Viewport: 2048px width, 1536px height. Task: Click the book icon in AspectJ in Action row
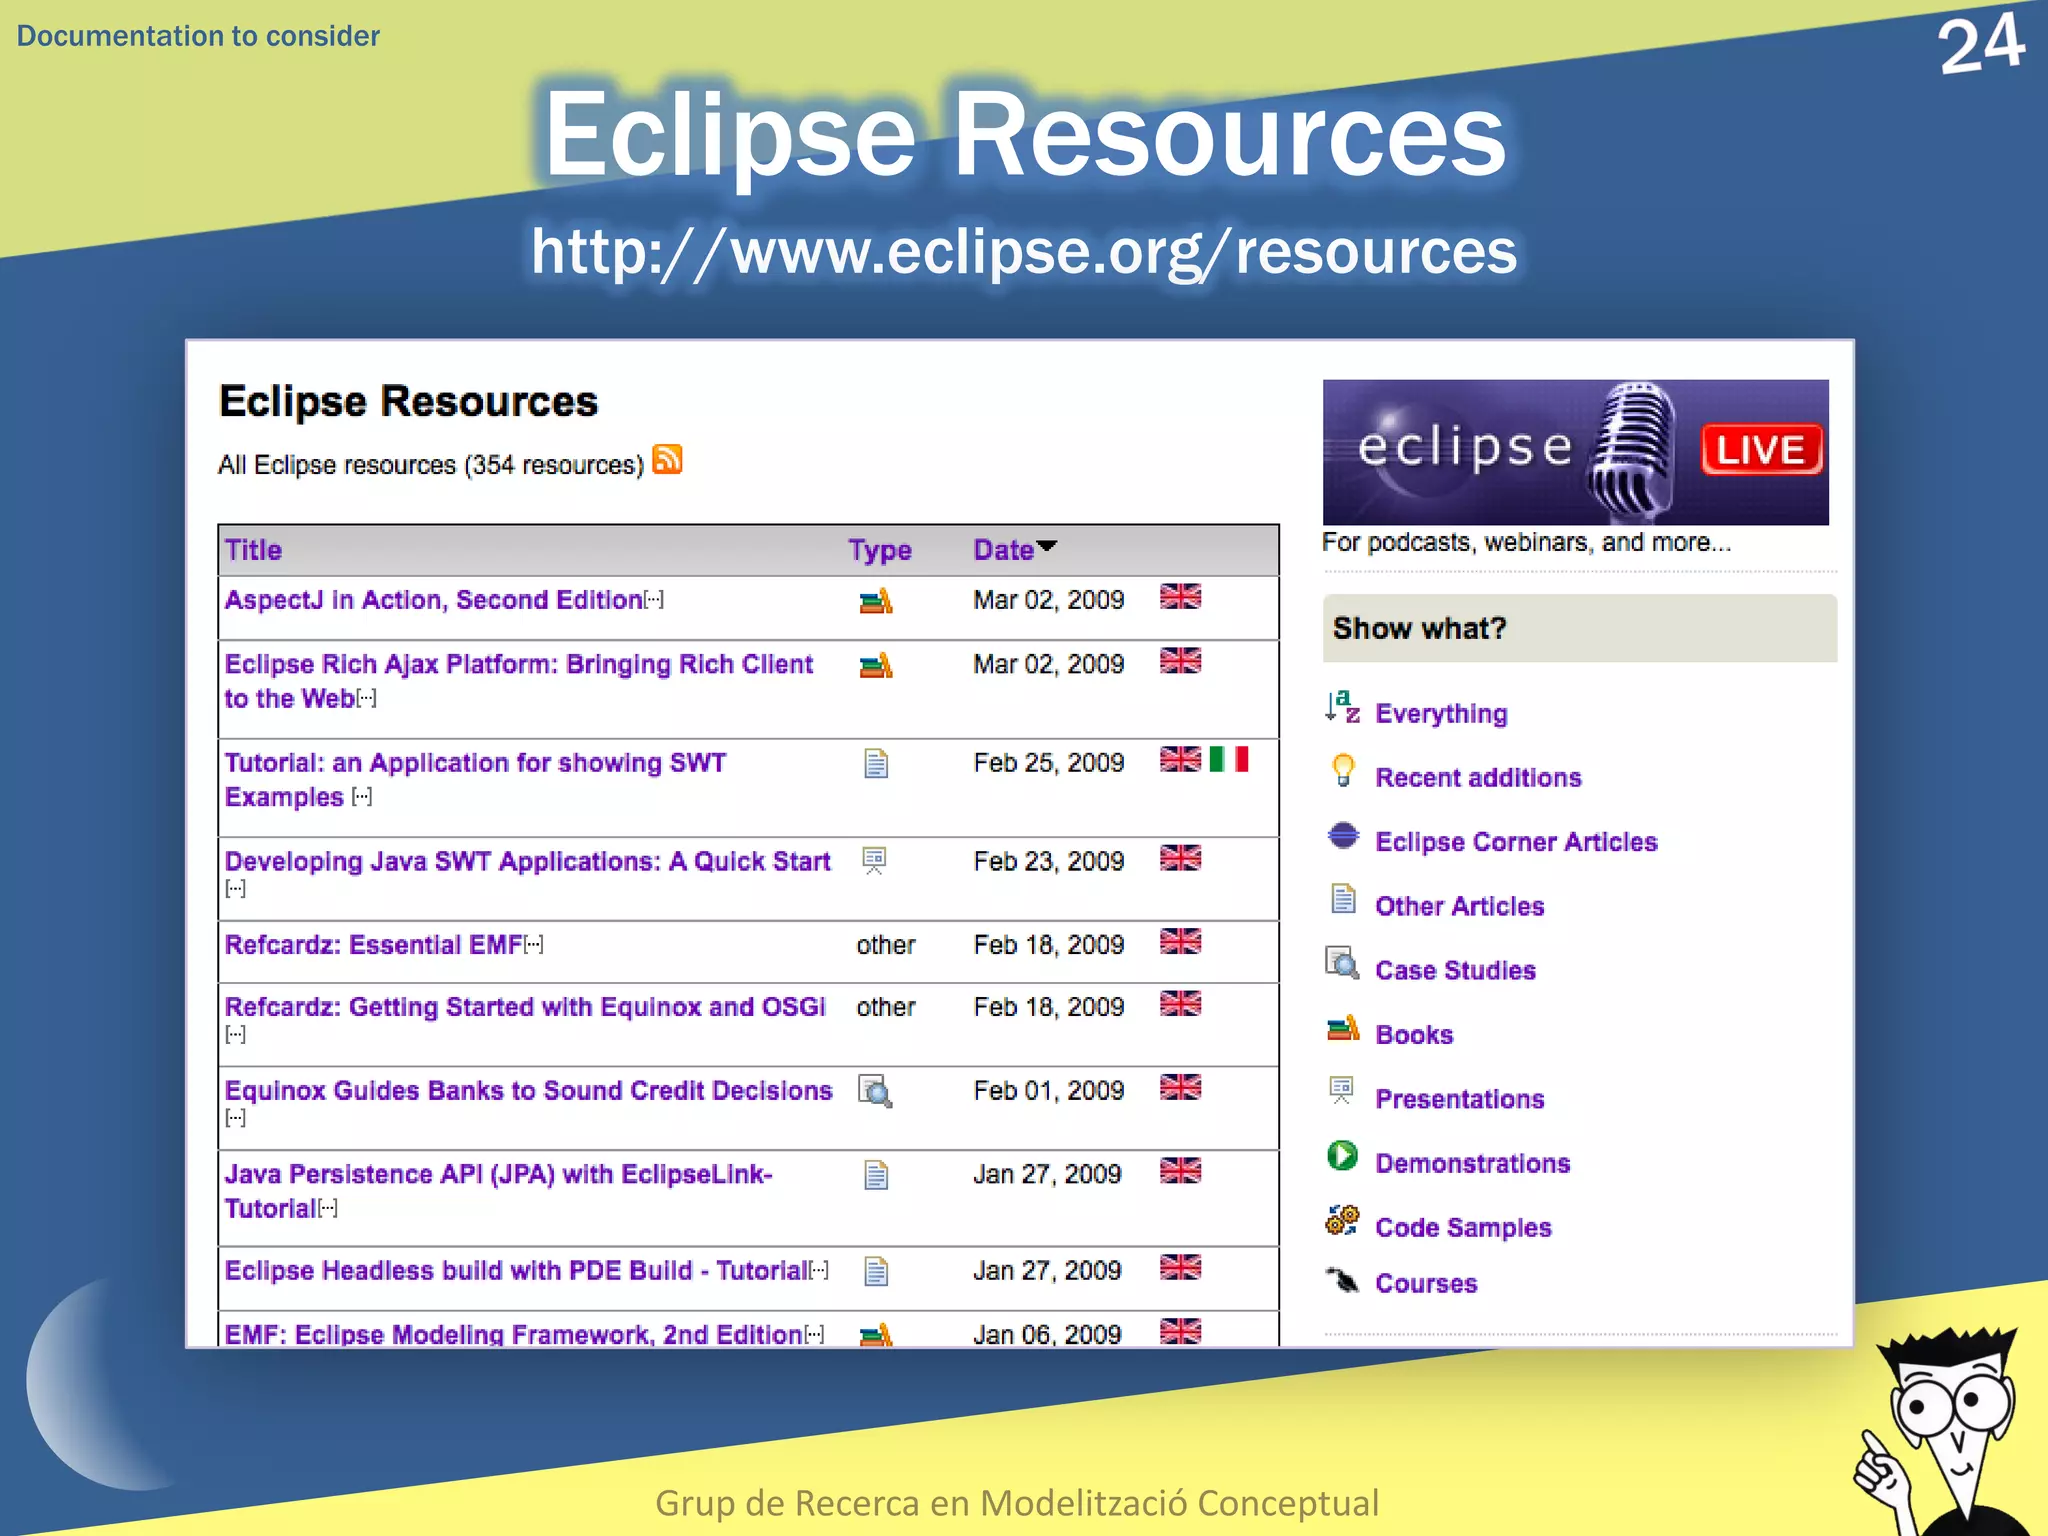(876, 601)
